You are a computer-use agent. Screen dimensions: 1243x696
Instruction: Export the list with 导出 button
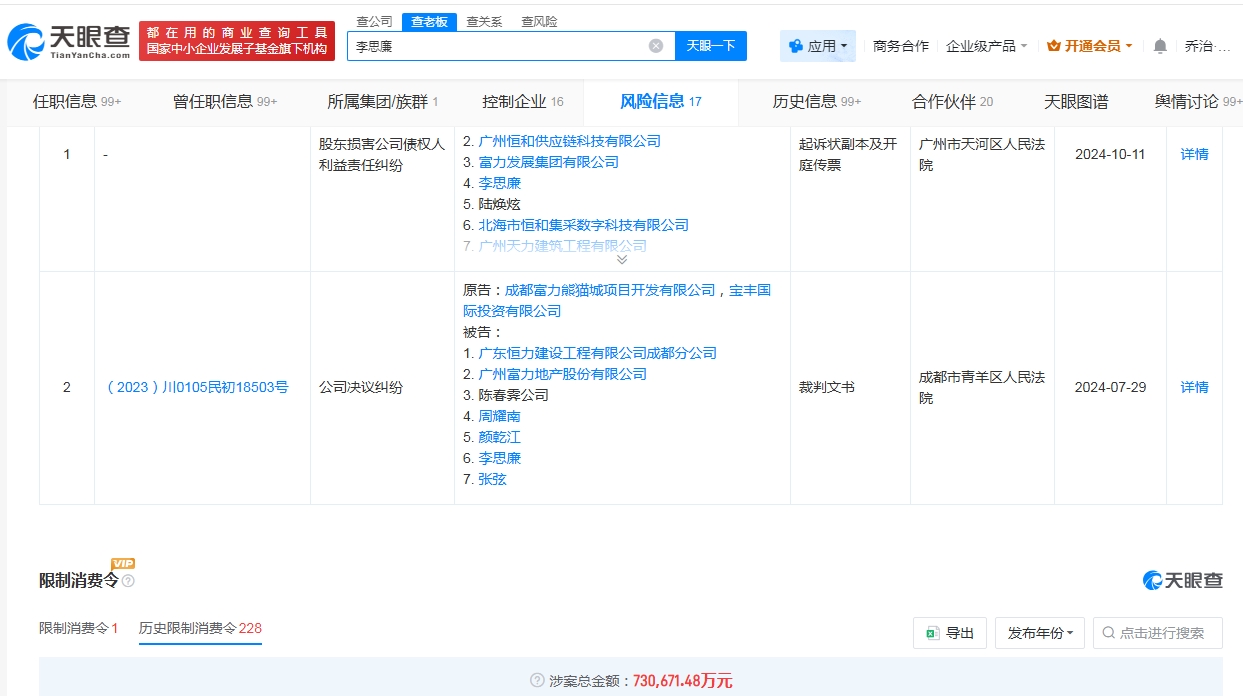(x=950, y=633)
